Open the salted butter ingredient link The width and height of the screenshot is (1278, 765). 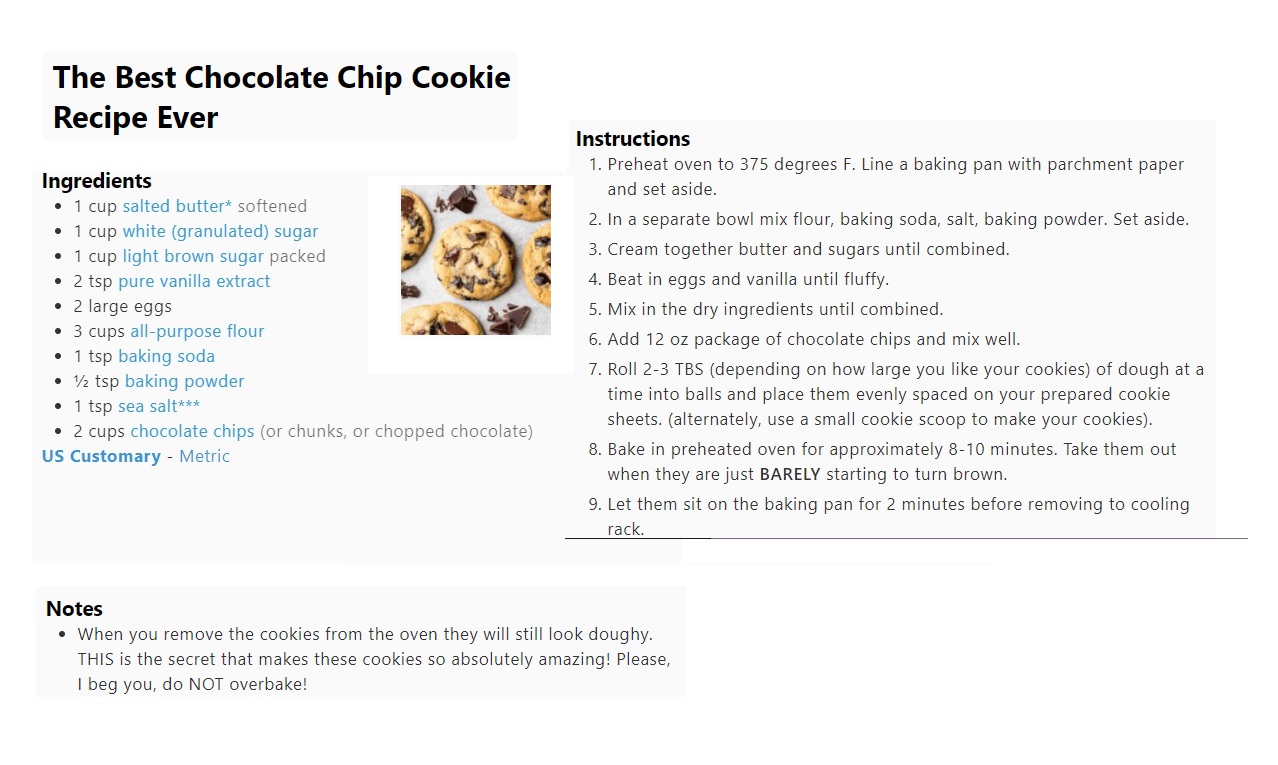(177, 206)
